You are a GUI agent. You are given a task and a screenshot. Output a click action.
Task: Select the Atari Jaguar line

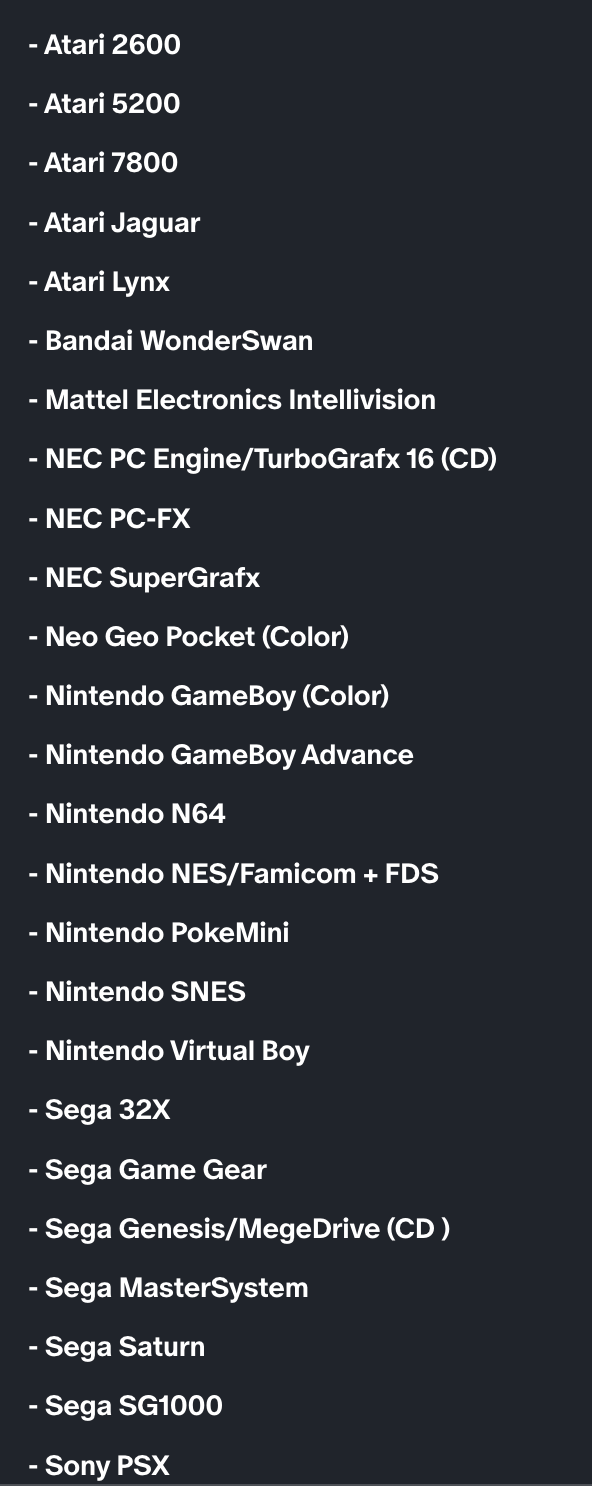[114, 223]
